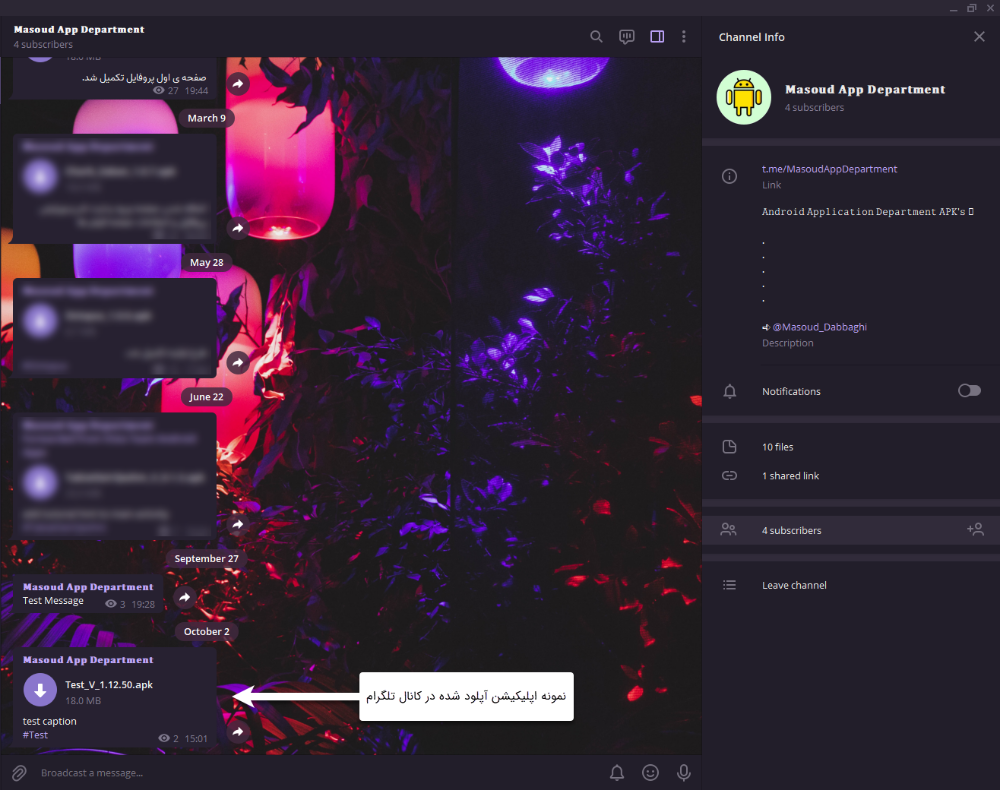The width and height of the screenshot is (1000, 790).
Task: Click the file icon beside 10 files
Action: 729,447
